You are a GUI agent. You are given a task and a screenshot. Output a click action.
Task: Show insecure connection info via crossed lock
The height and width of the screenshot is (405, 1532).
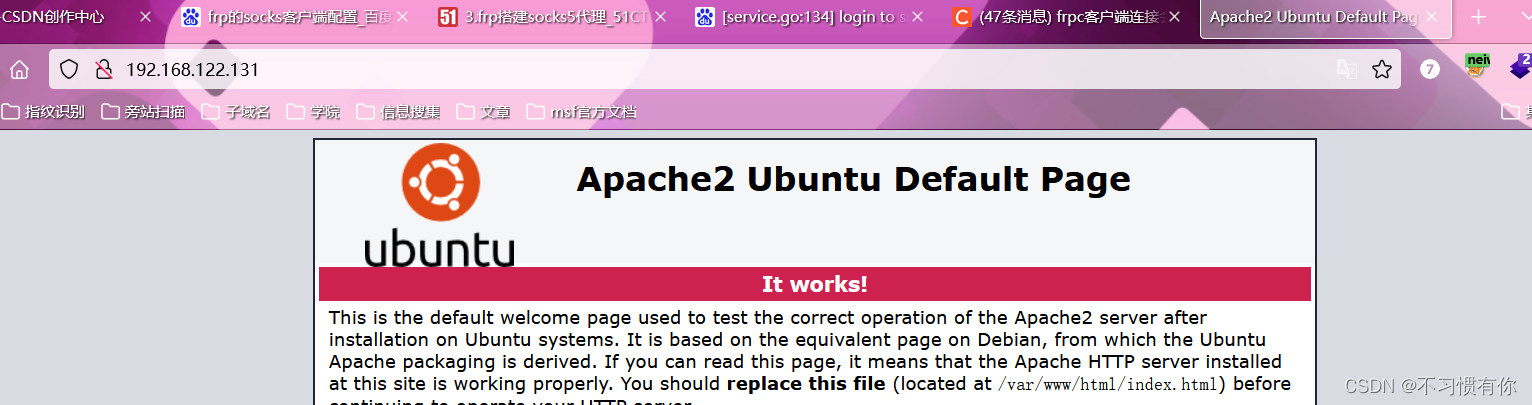[x=102, y=69]
